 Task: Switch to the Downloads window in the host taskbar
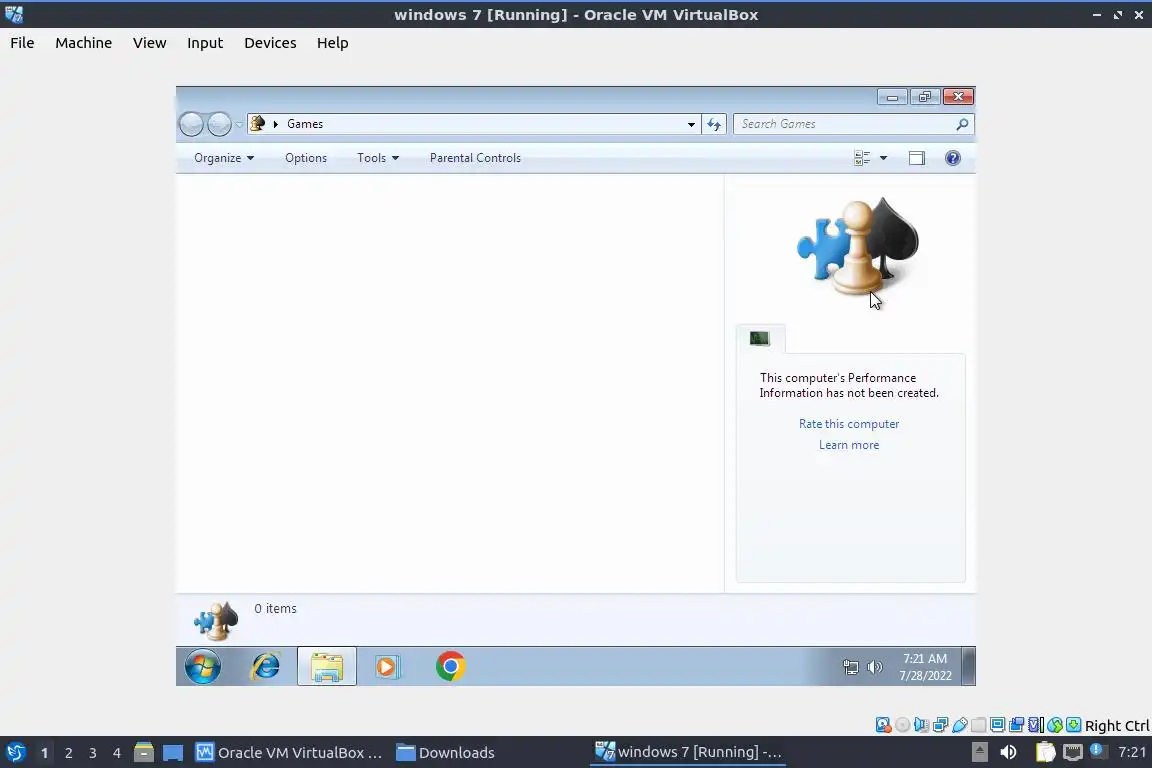445,753
